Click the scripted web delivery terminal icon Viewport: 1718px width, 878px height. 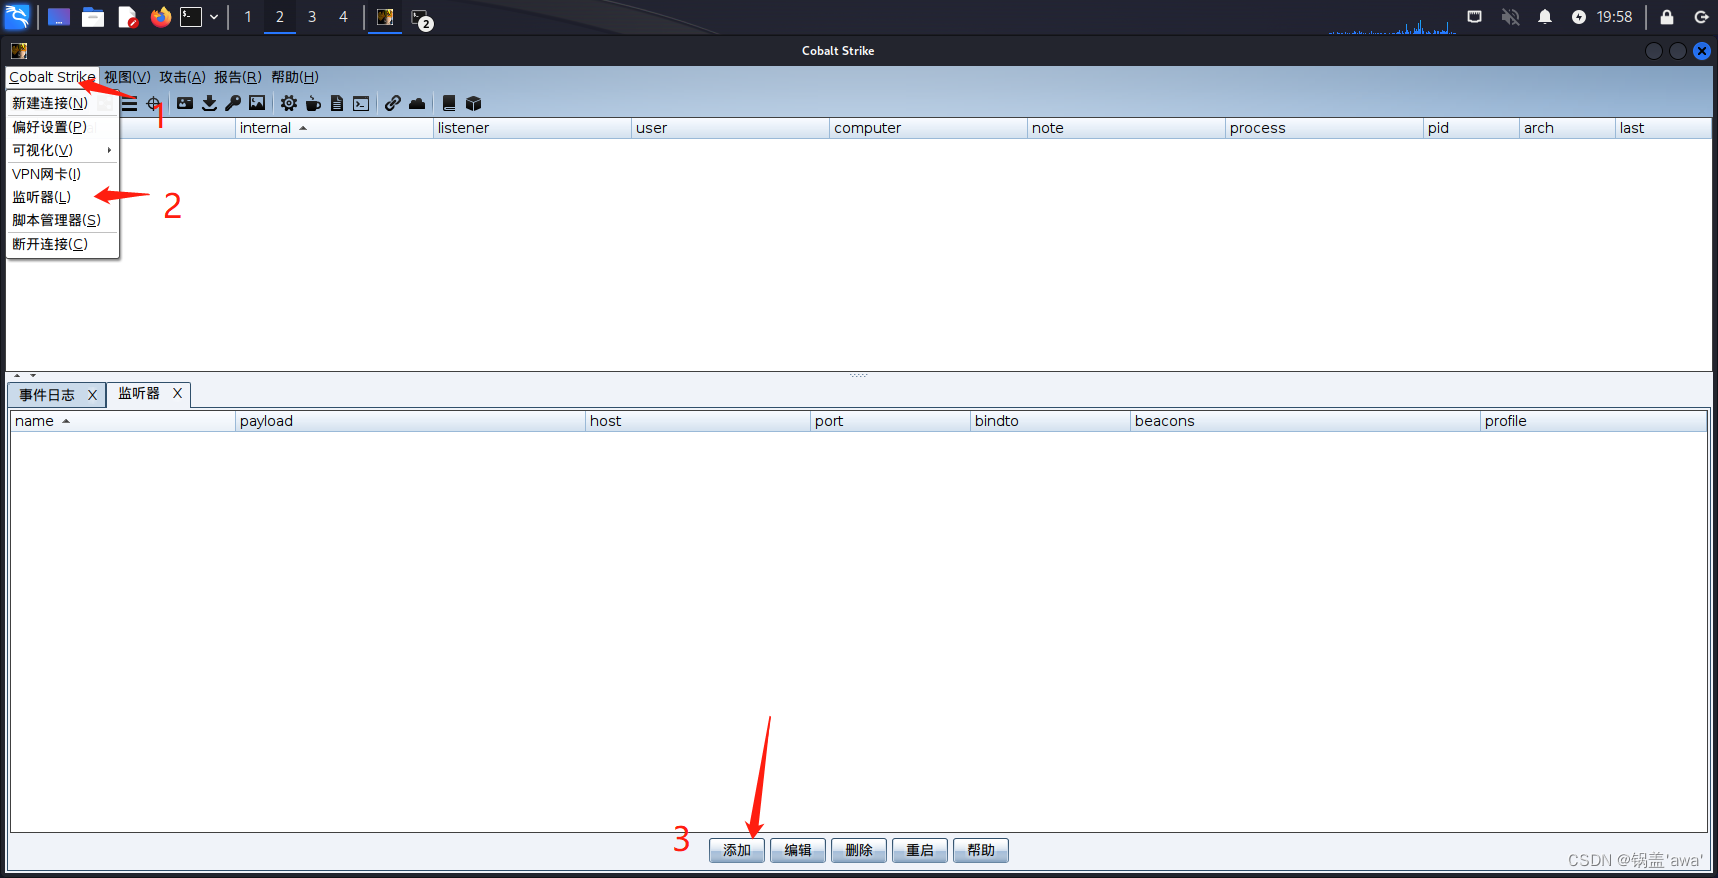click(x=361, y=103)
